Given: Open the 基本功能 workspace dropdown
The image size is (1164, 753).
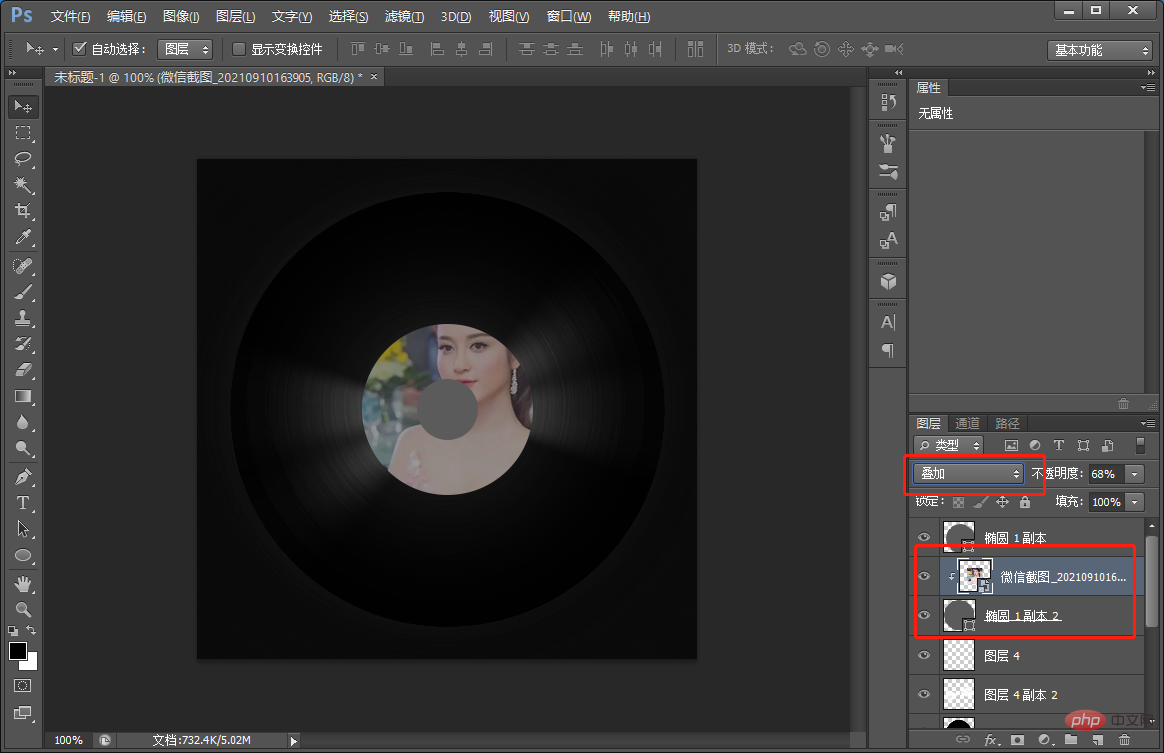Looking at the screenshot, I should click(x=1099, y=50).
